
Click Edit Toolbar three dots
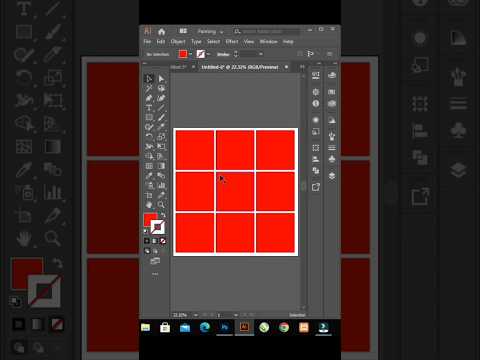tap(155, 274)
